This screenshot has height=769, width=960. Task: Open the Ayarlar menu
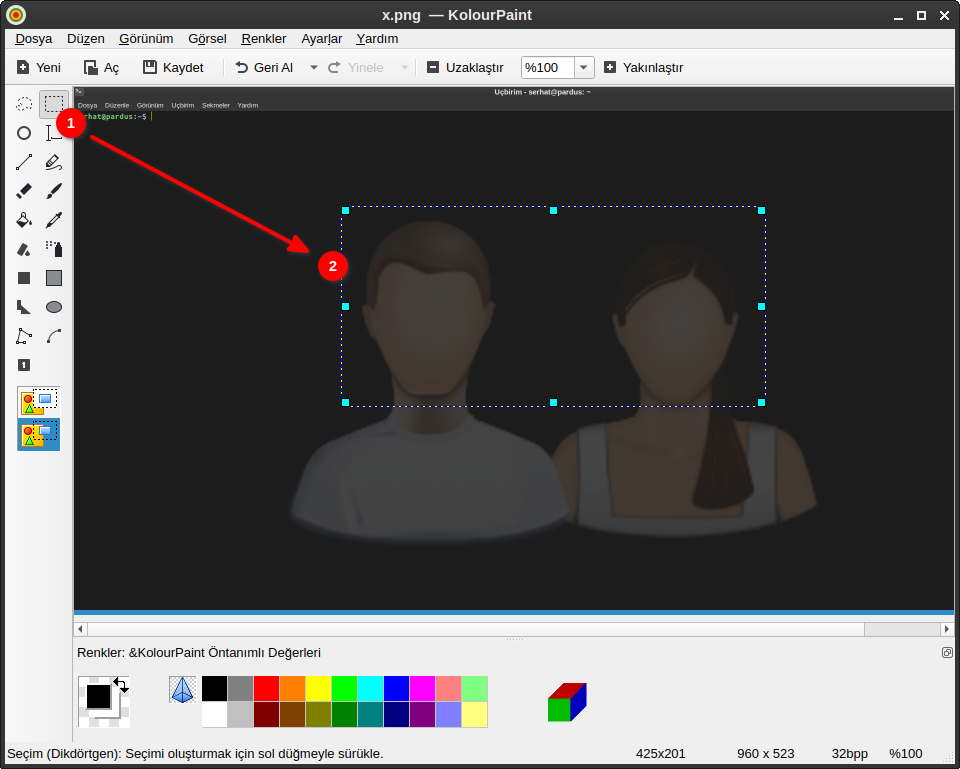coord(321,38)
